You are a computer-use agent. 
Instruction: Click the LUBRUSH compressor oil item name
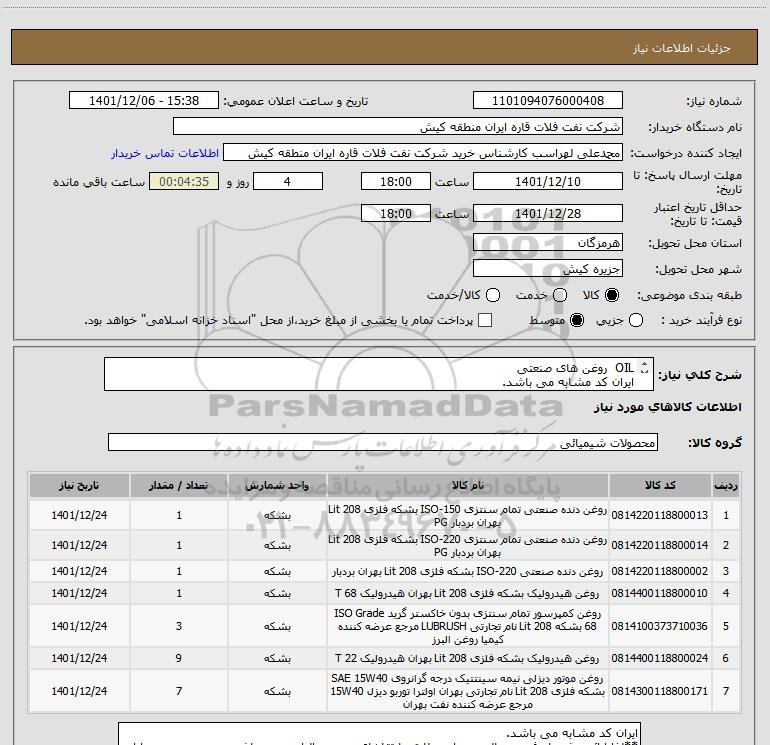[x=468, y=626]
